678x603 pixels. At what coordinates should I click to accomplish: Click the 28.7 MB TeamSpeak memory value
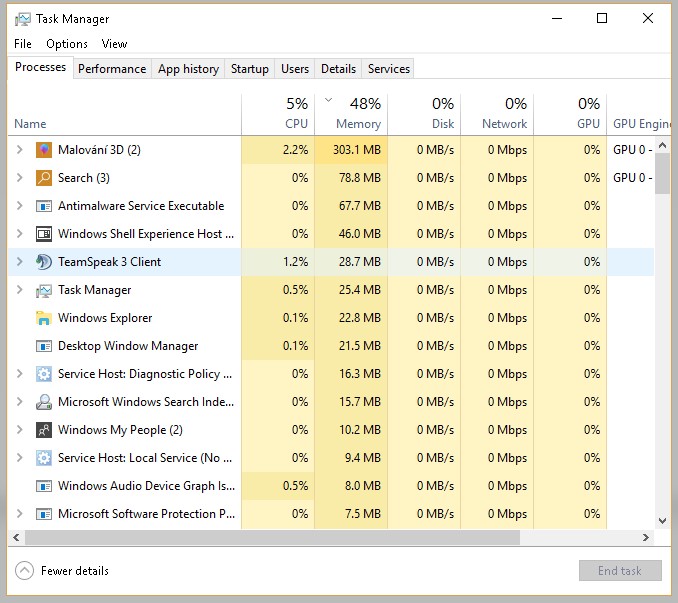click(x=360, y=262)
